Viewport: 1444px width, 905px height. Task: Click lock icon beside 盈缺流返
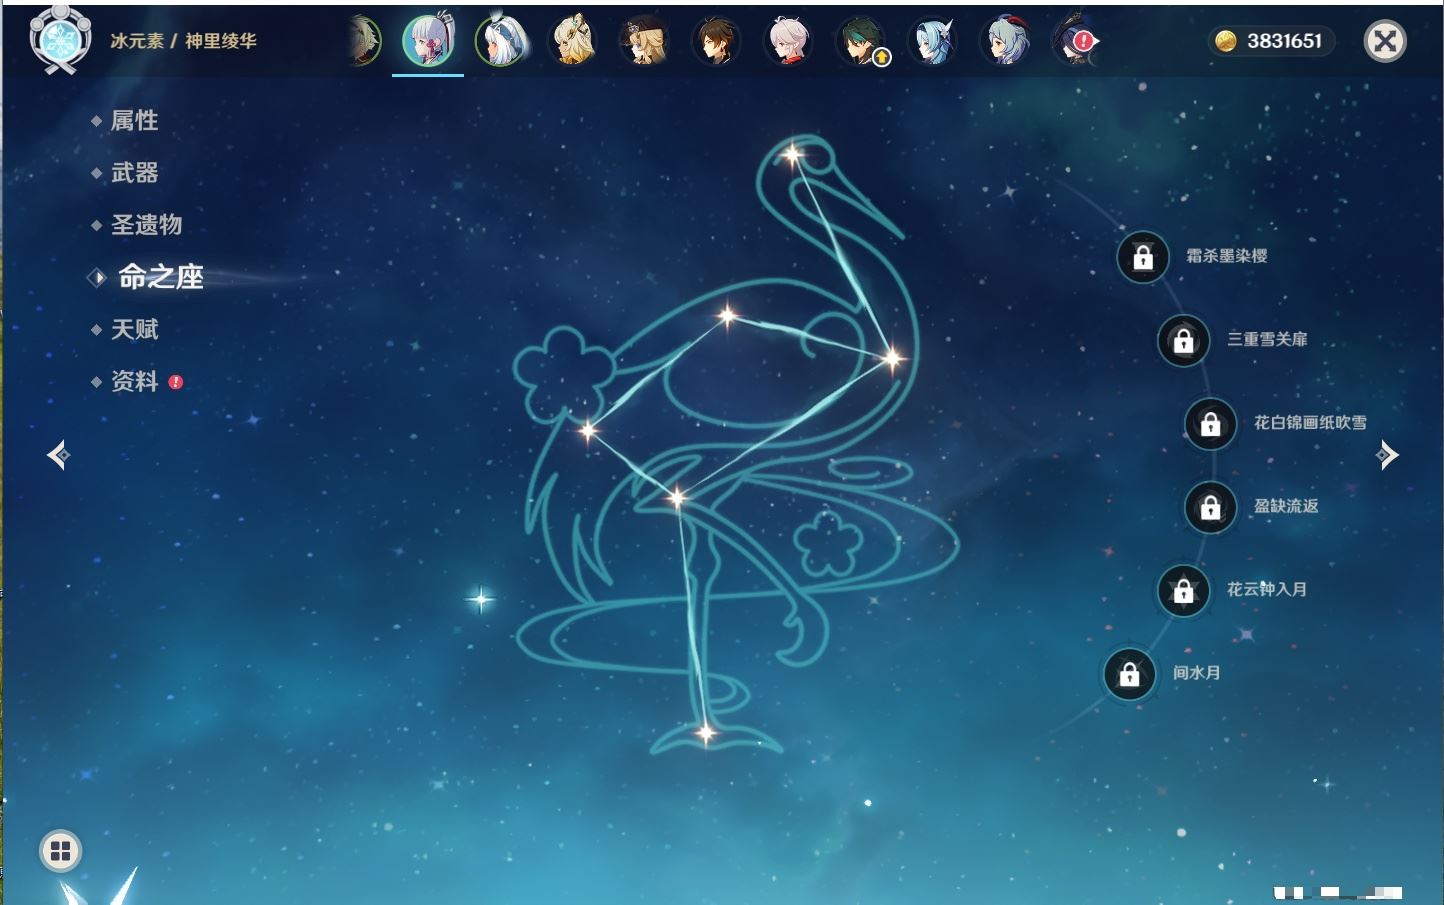[x=1211, y=508]
